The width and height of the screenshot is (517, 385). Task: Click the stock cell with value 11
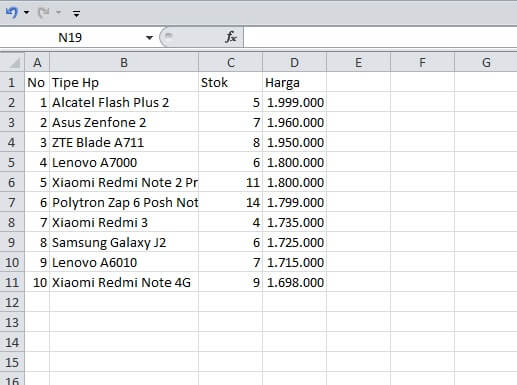[230, 182]
